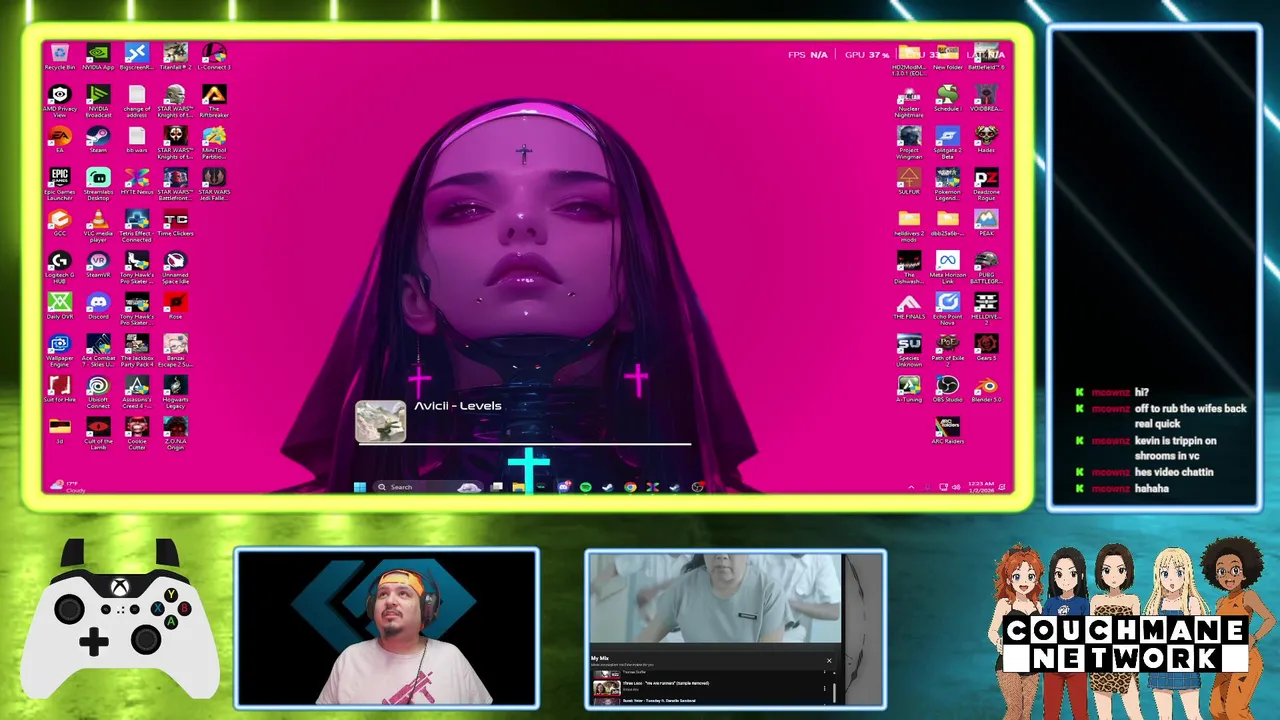Launch Steam from the desktop icon
Viewport: 1280px width, 720px height.
point(98,140)
